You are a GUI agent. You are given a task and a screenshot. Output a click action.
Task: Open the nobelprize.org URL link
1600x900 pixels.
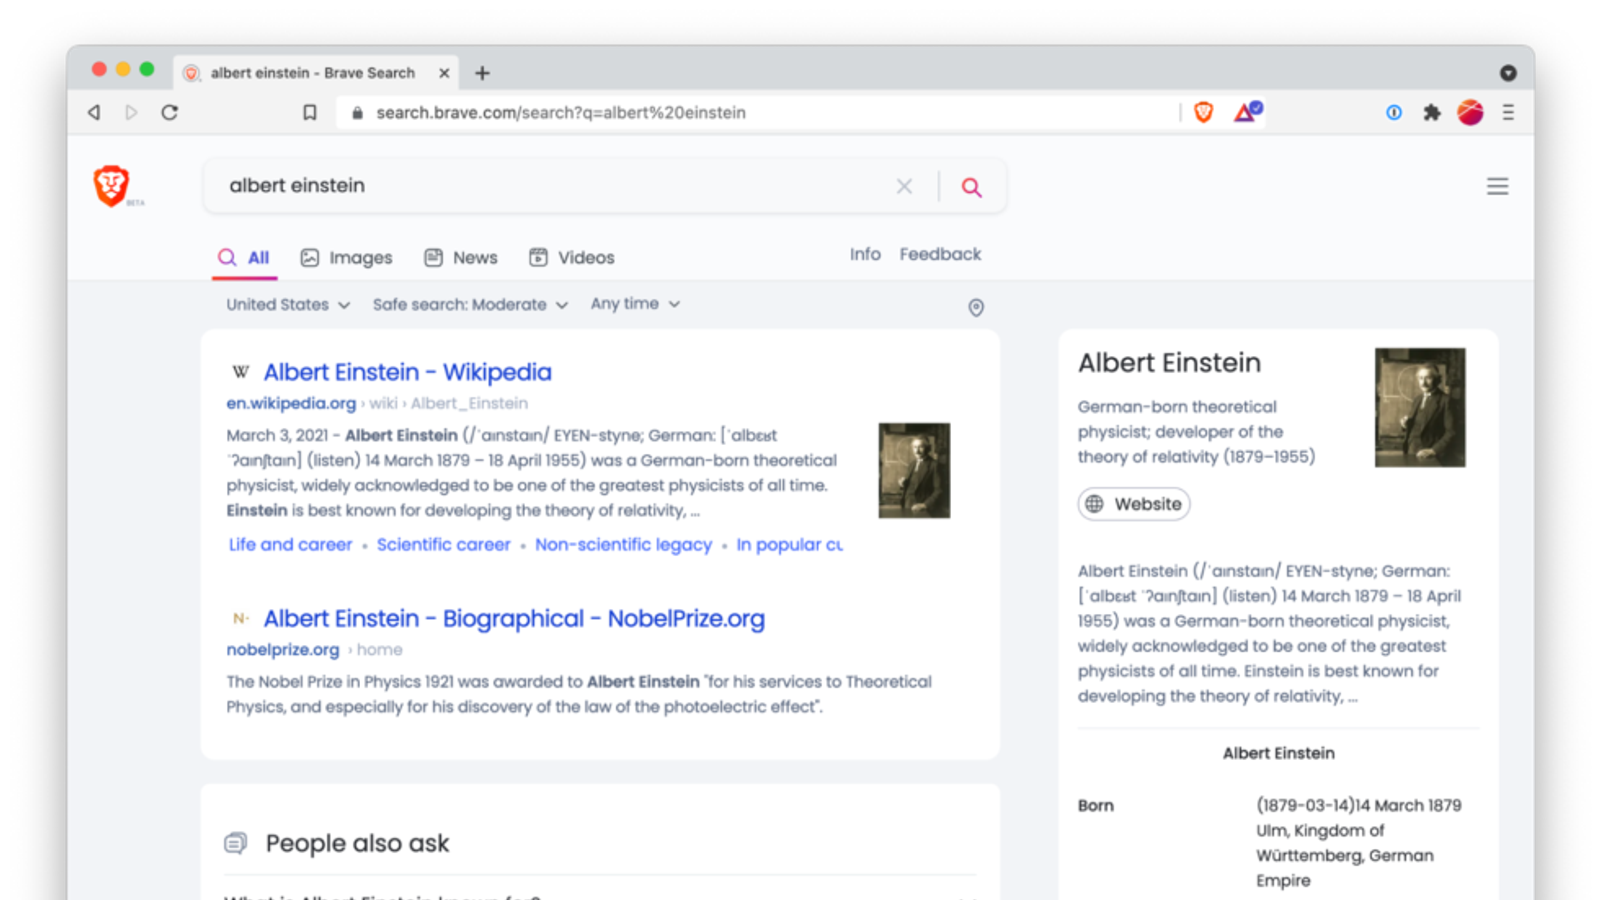coord(283,649)
